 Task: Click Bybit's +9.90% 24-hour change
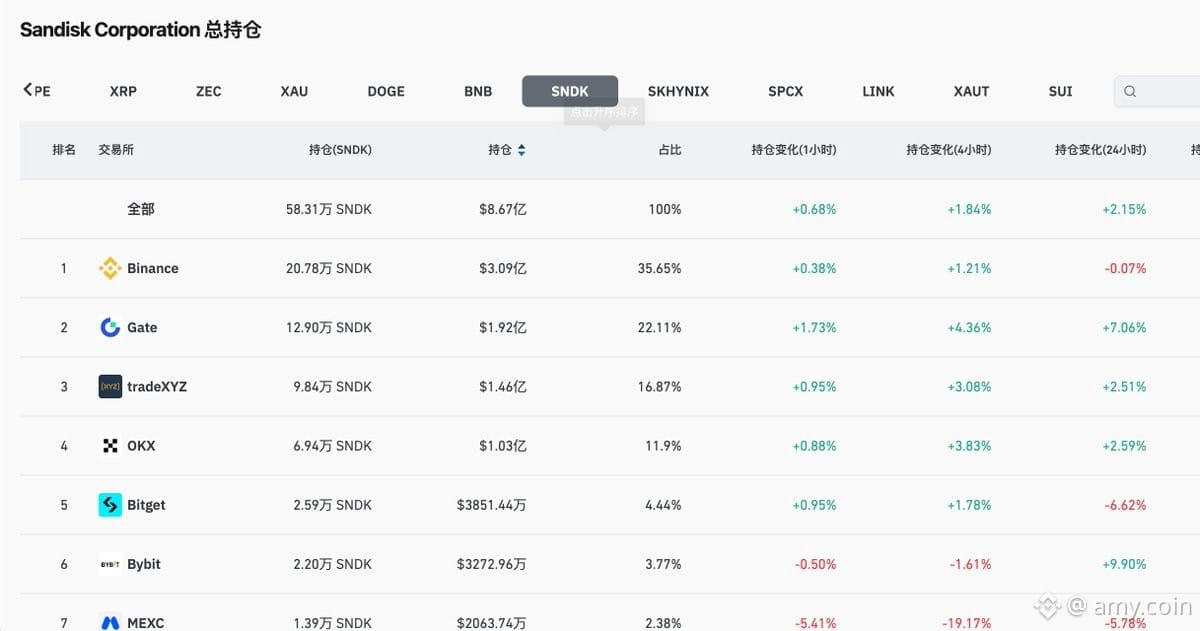[1124, 564]
